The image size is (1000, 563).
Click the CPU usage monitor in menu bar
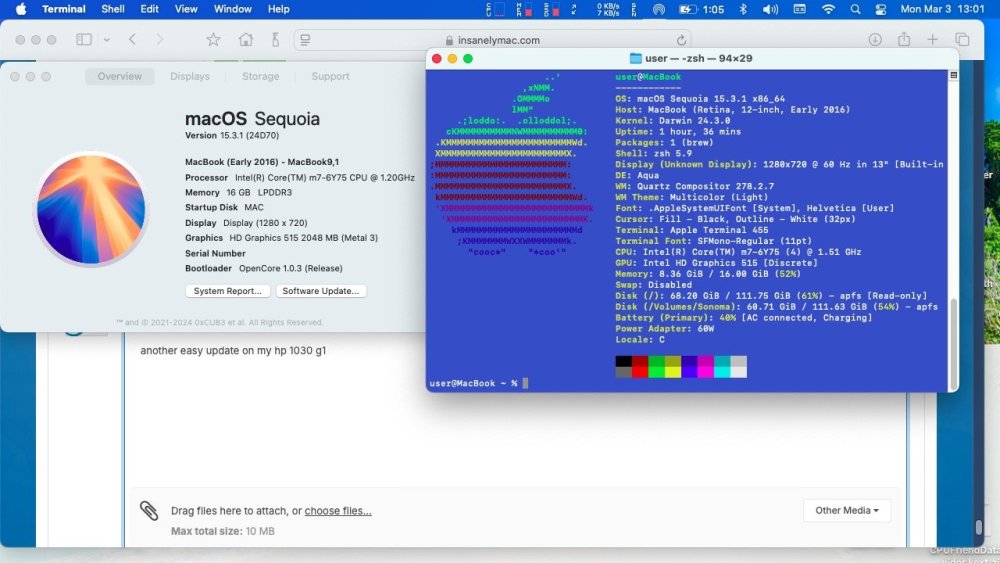[496, 9]
